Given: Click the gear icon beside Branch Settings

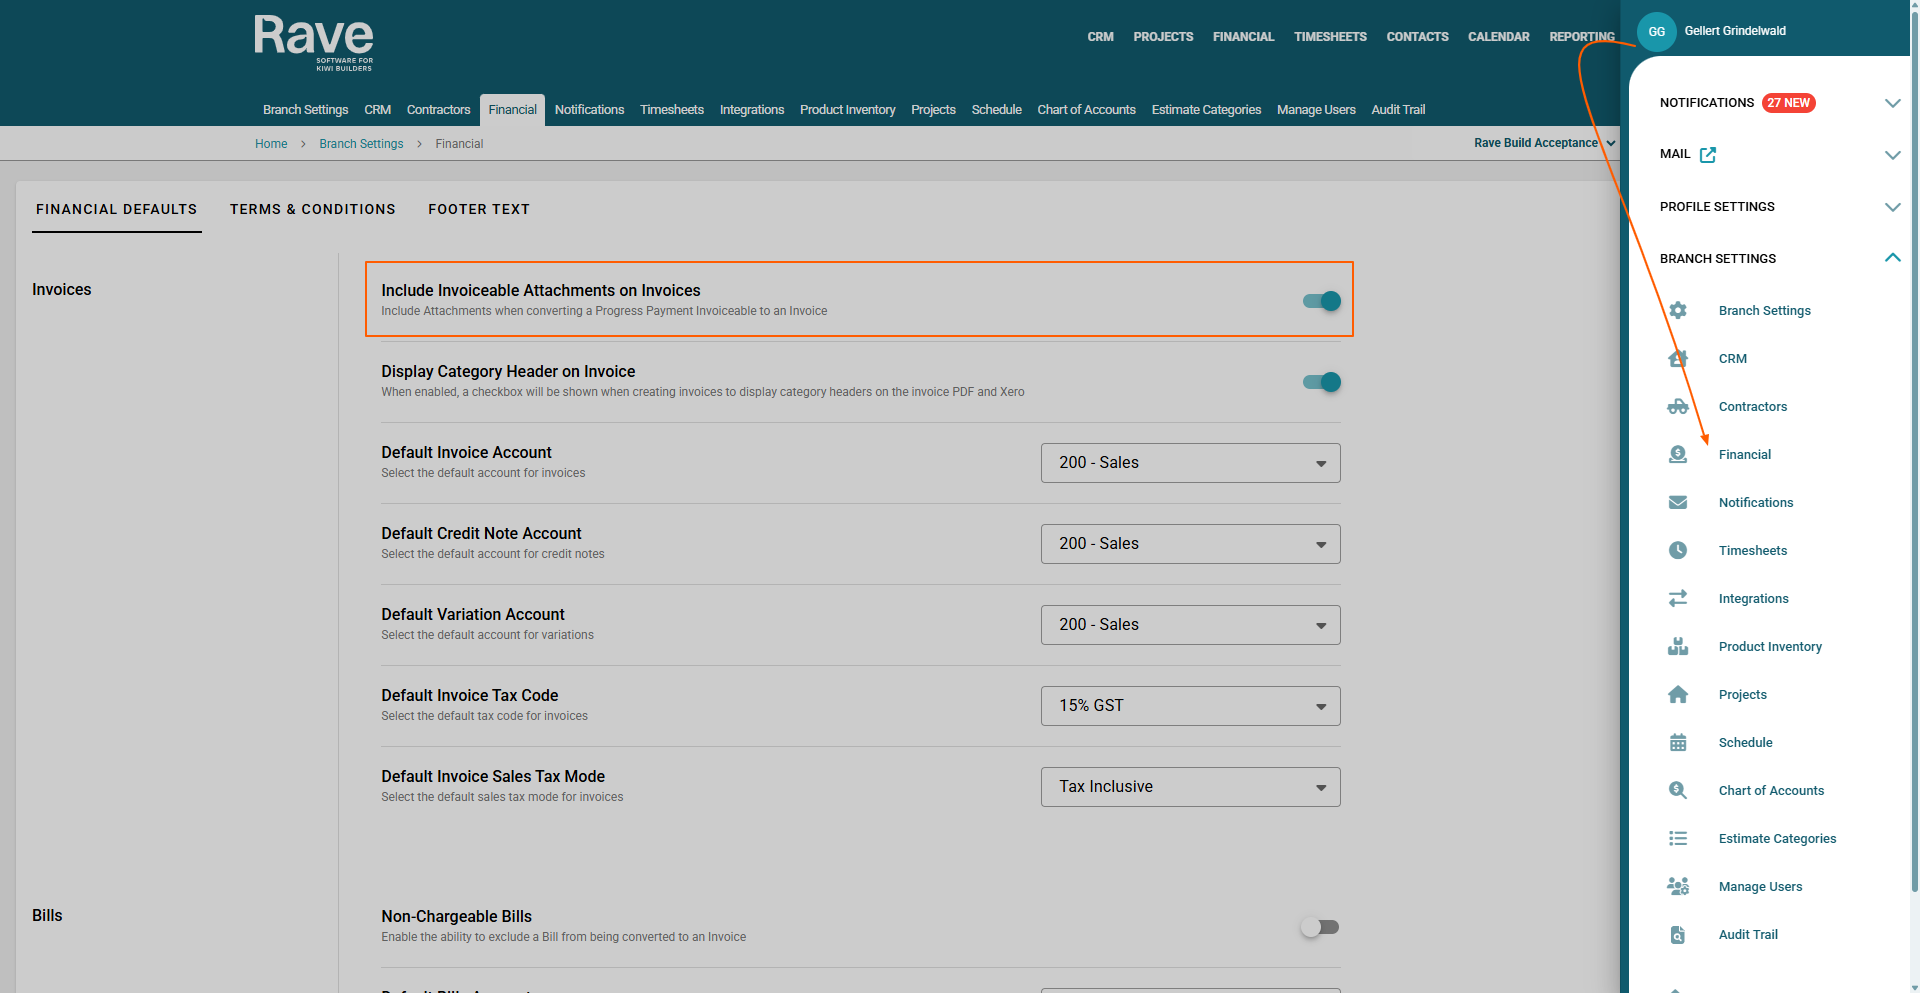Looking at the screenshot, I should pyautogui.click(x=1677, y=310).
